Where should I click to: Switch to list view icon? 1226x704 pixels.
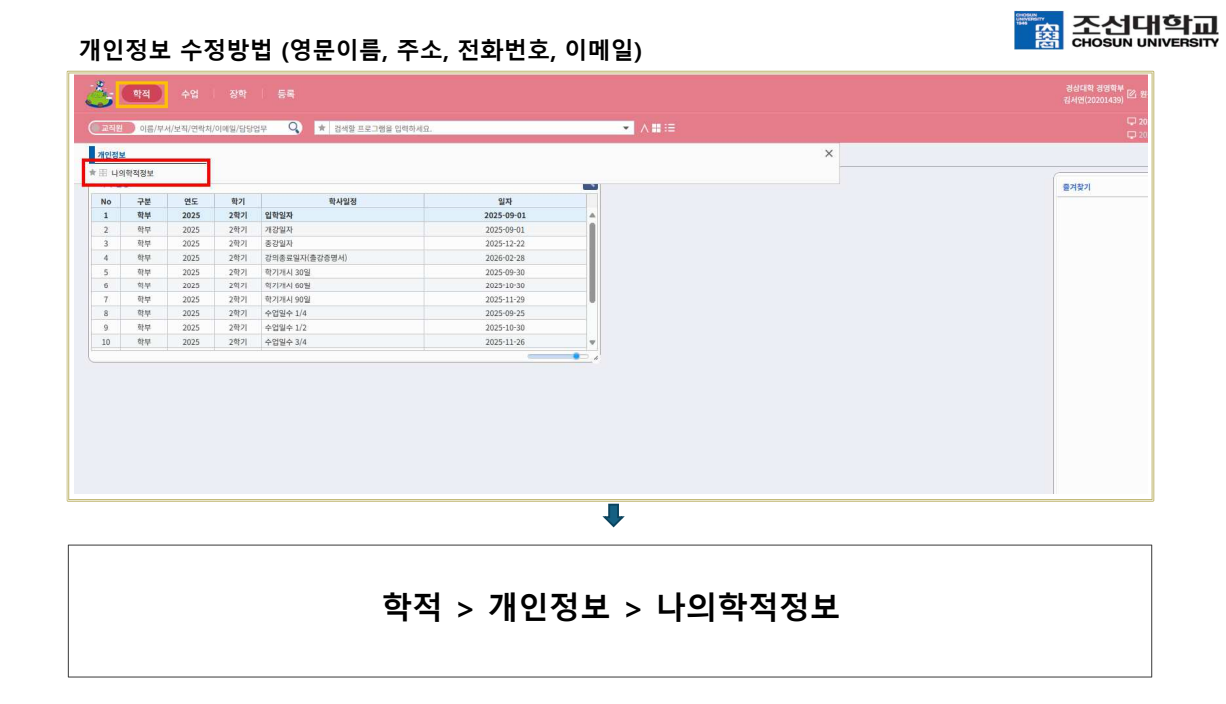click(x=669, y=128)
